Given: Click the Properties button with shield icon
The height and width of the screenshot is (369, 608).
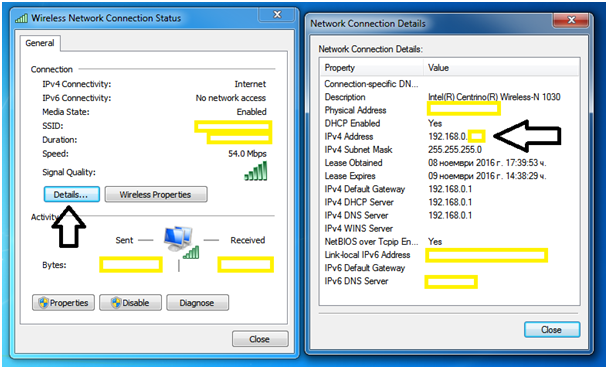Looking at the screenshot, I should [x=63, y=303].
